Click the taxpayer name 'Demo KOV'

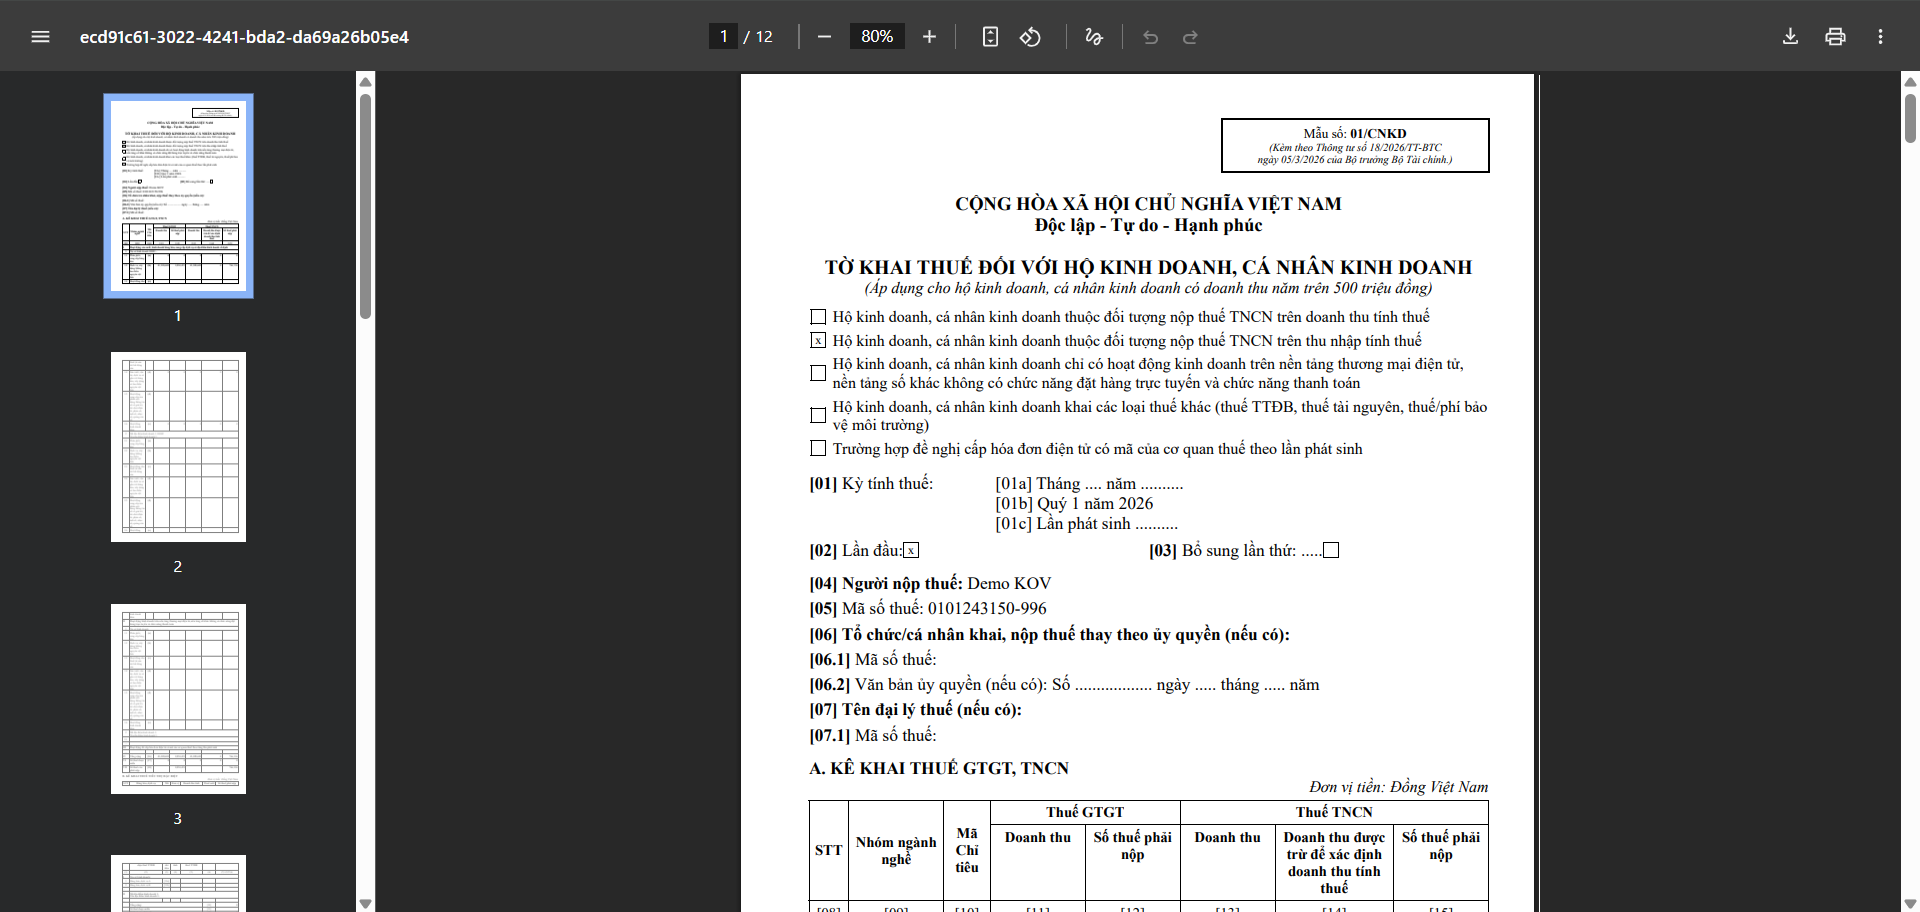click(x=1009, y=584)
